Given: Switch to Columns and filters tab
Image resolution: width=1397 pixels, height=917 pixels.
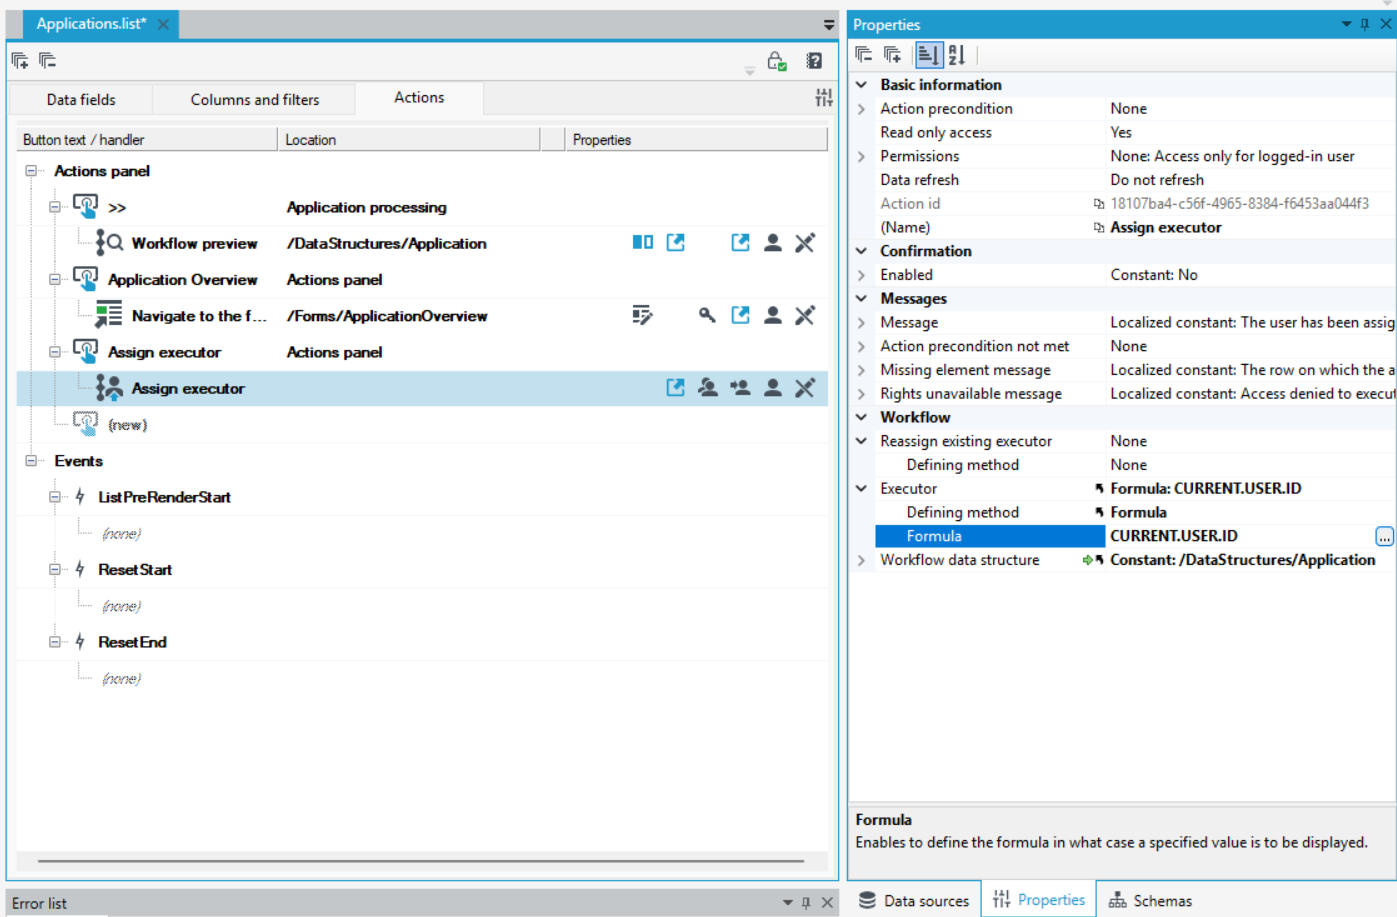Looking at the screenshot, I should click(255, 100).
